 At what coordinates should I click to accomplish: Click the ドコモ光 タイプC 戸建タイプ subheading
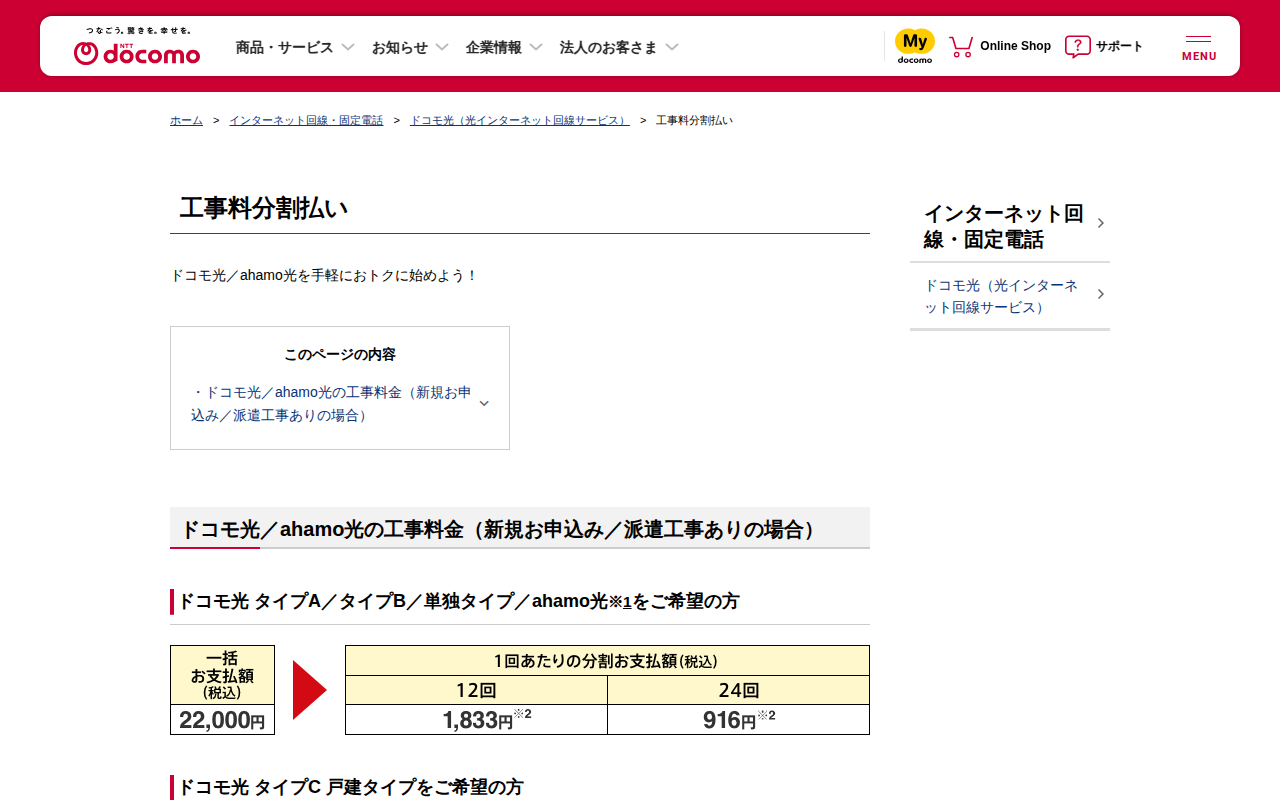coord(350,788)
